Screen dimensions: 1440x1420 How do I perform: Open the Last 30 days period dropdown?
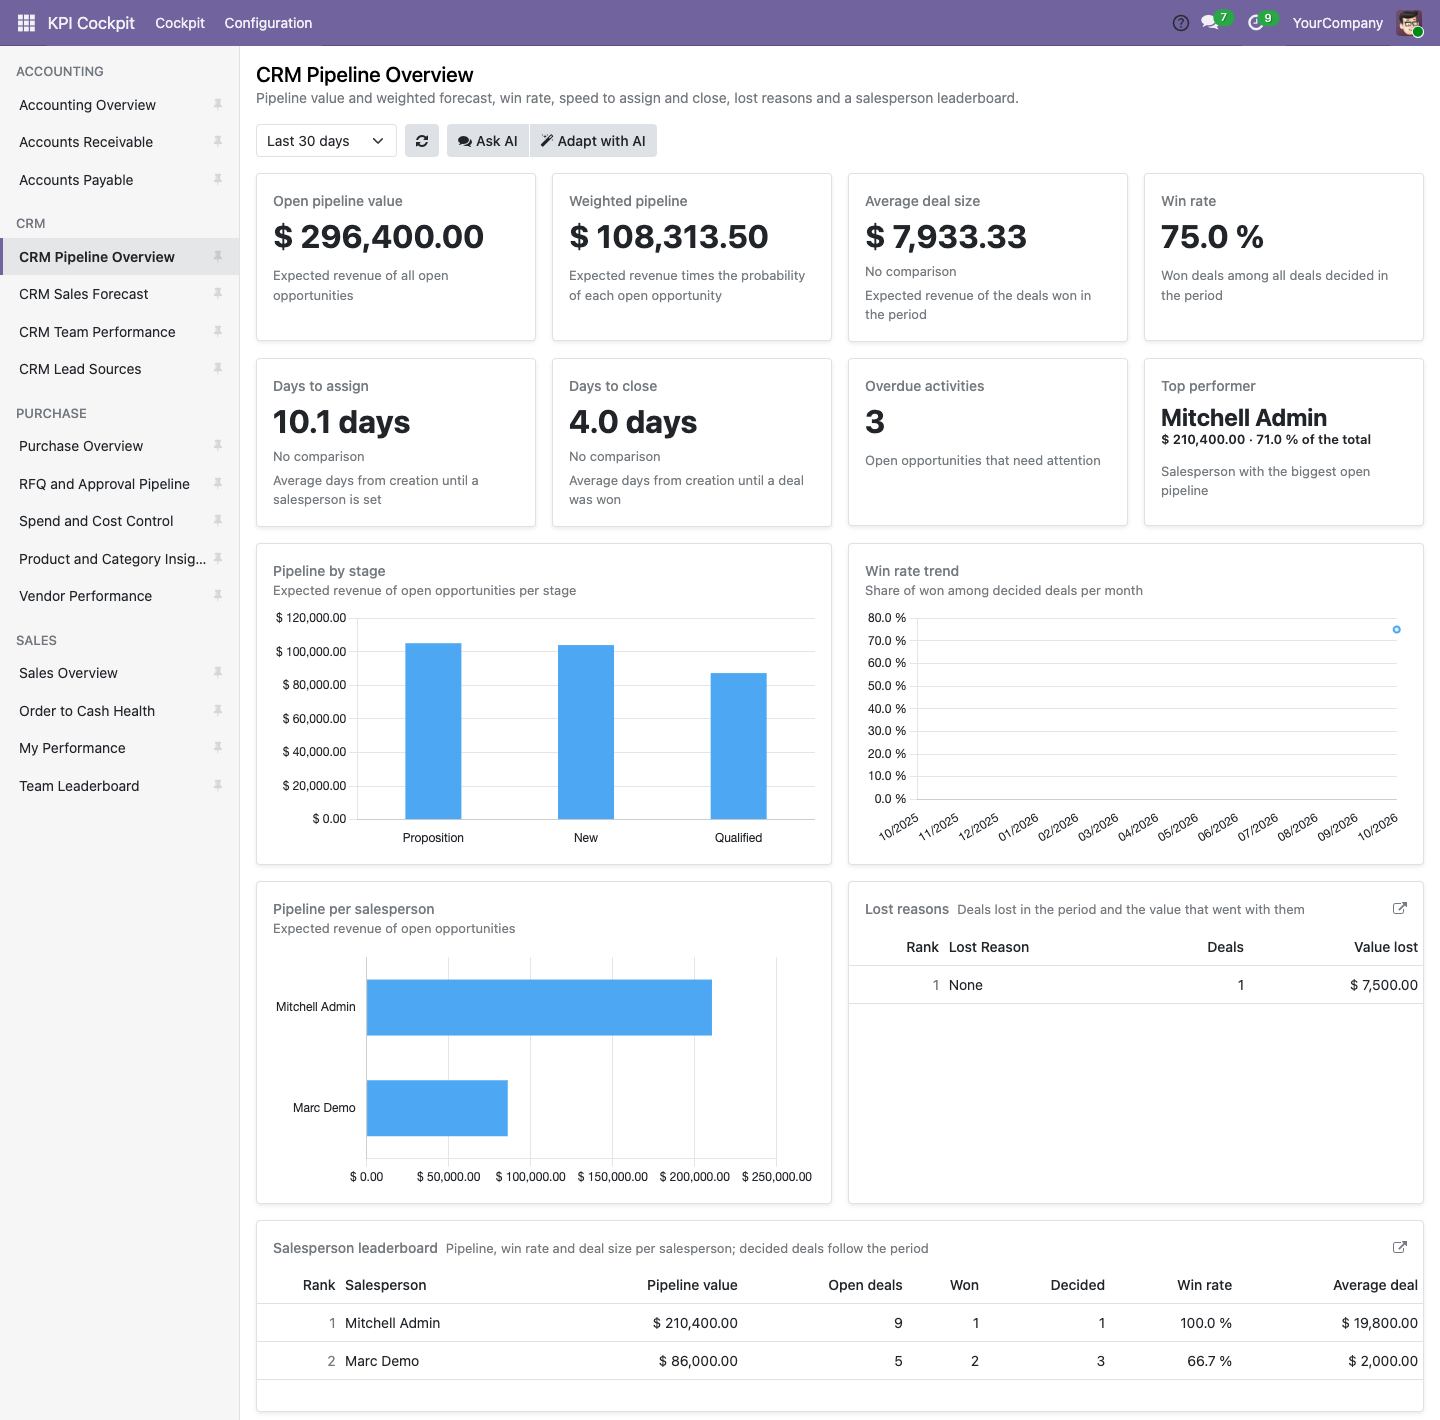(326, 141)
